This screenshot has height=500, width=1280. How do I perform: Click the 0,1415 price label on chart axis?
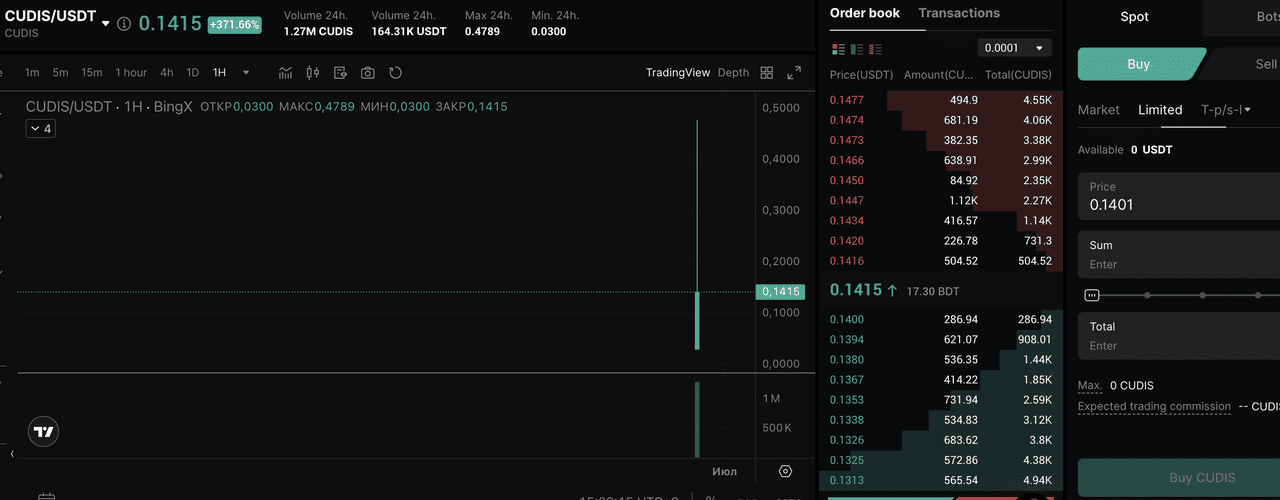780,292
